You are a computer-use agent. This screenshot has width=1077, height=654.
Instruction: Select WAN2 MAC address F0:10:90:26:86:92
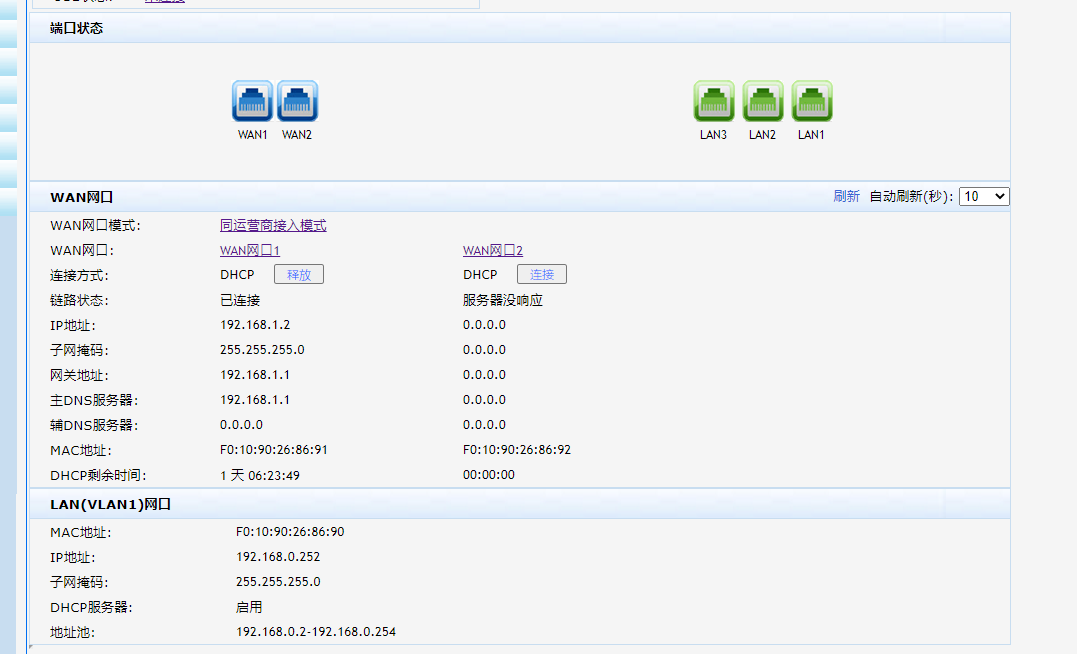tap(517, 450)
